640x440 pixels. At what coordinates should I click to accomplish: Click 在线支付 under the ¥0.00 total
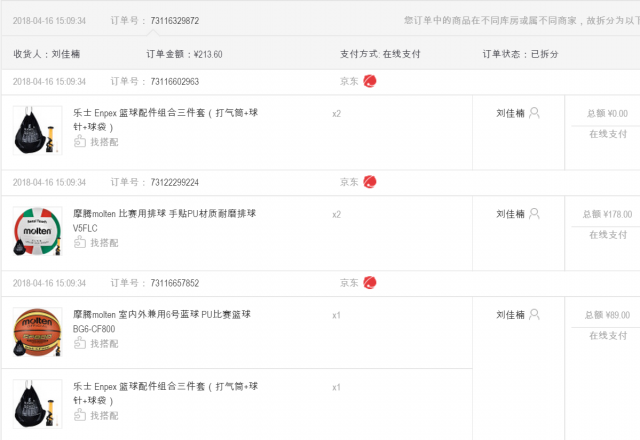608,134
